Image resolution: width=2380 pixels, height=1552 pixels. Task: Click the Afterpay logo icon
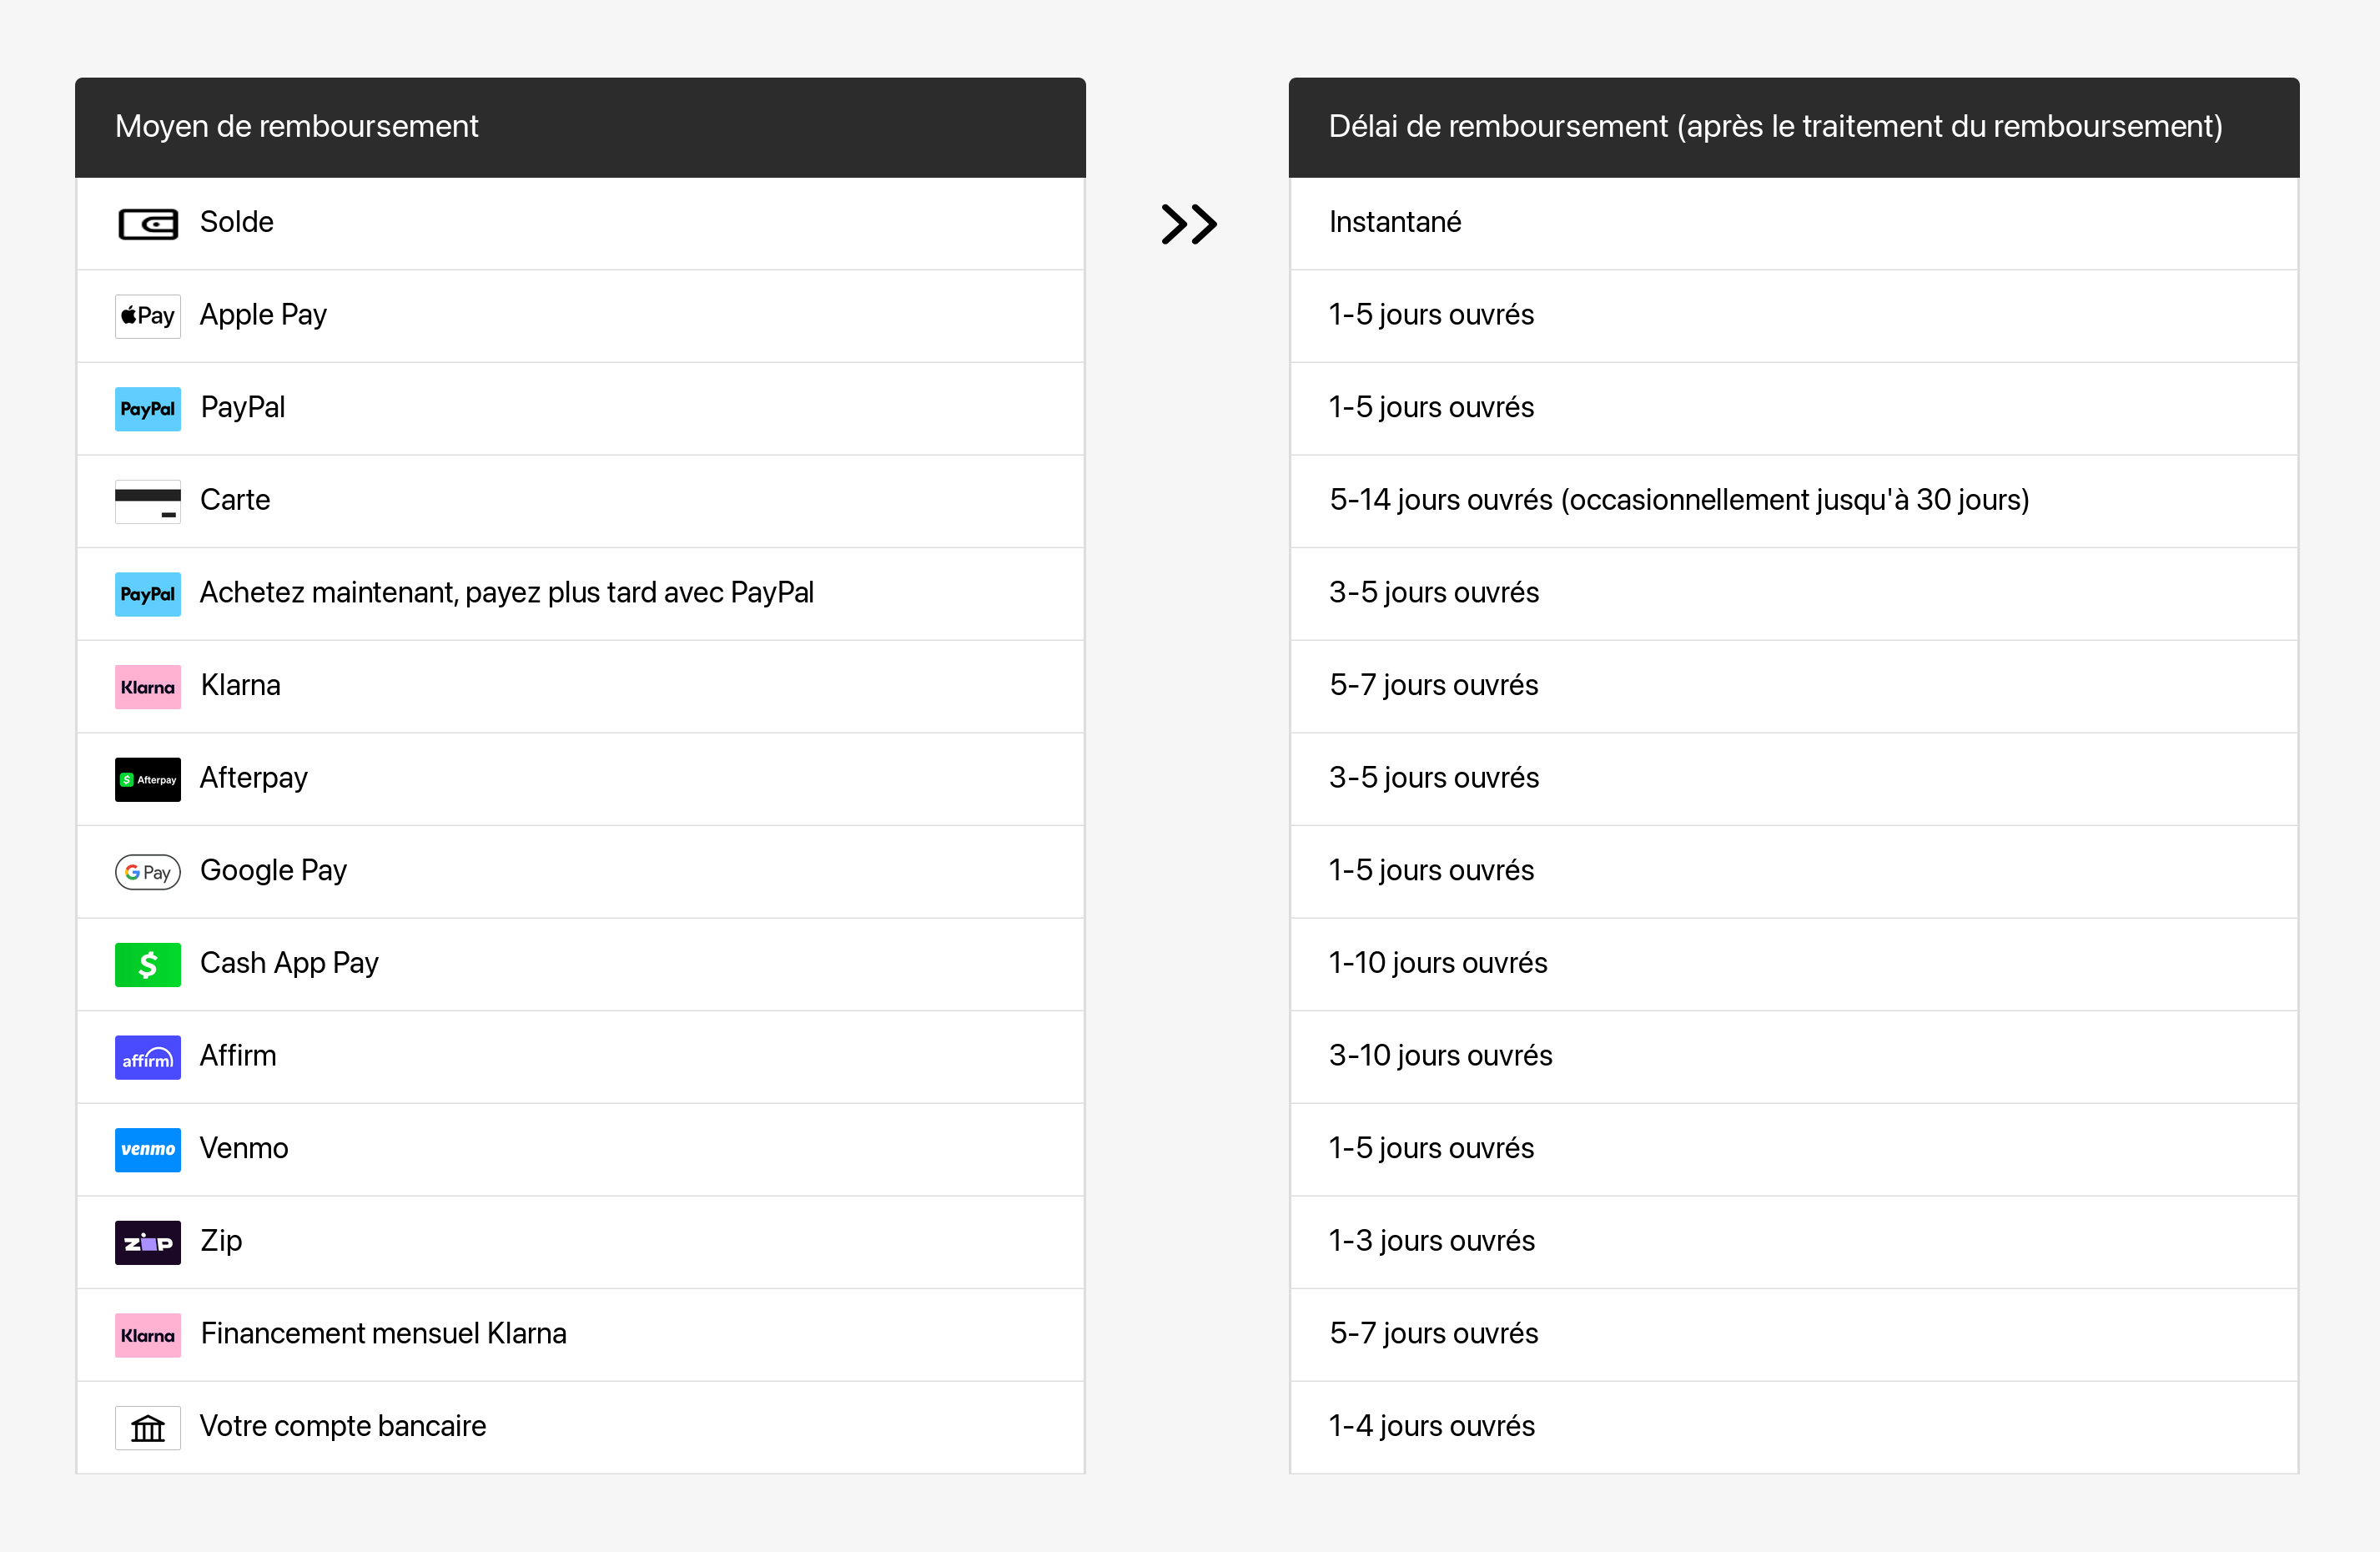tap(148, 779)
